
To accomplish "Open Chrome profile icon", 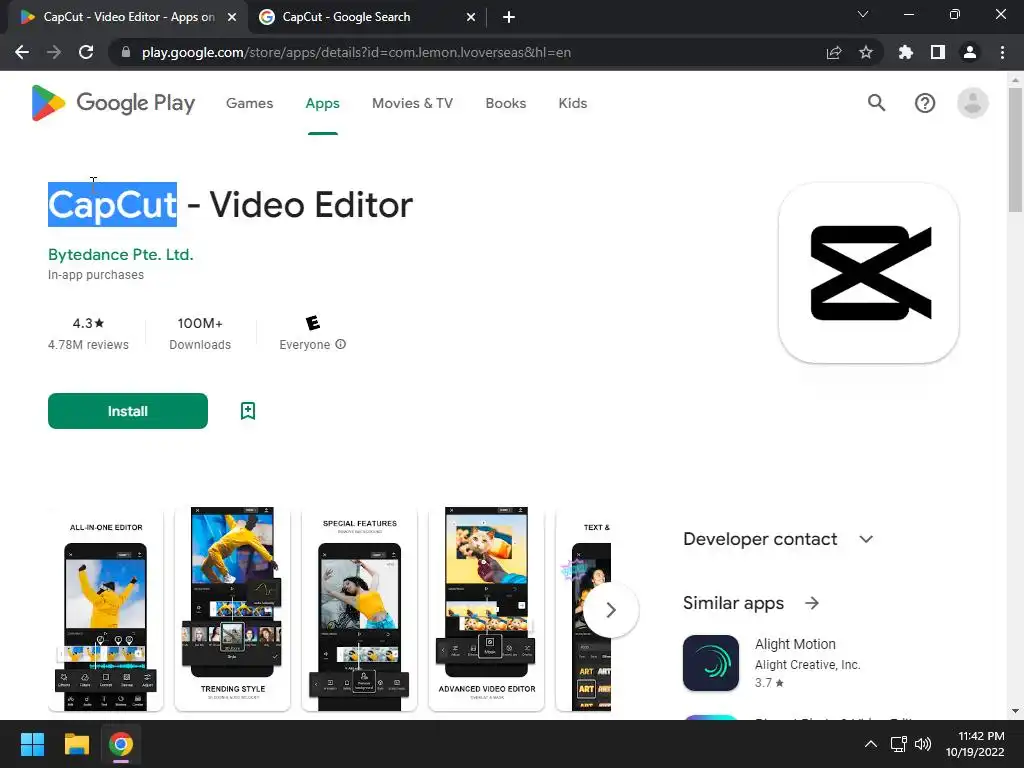I will [x=970, y=52].
